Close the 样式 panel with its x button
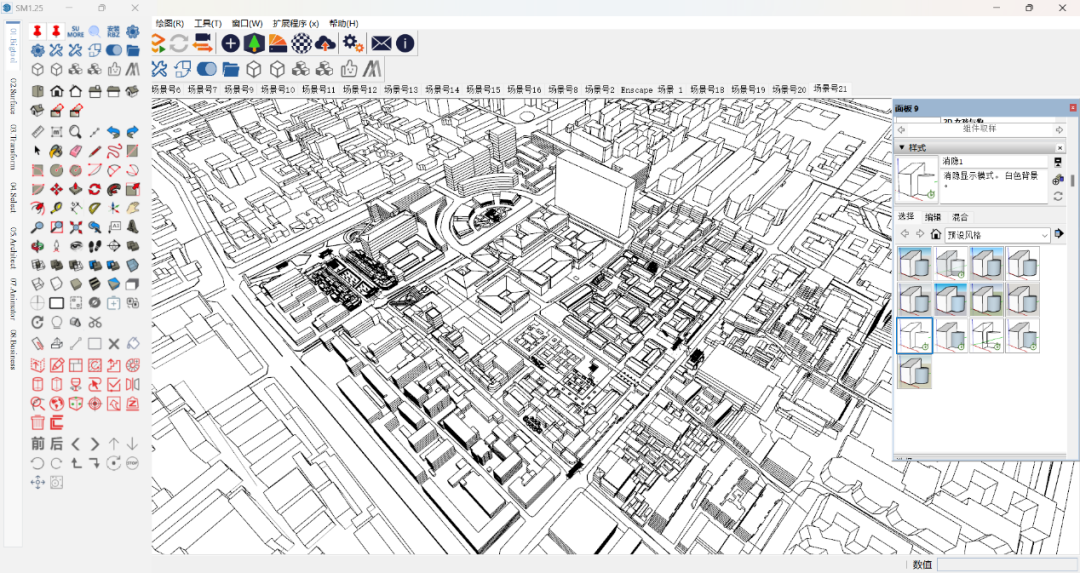The height and width of the screenshot is (573, 1080). point(1060,147)
